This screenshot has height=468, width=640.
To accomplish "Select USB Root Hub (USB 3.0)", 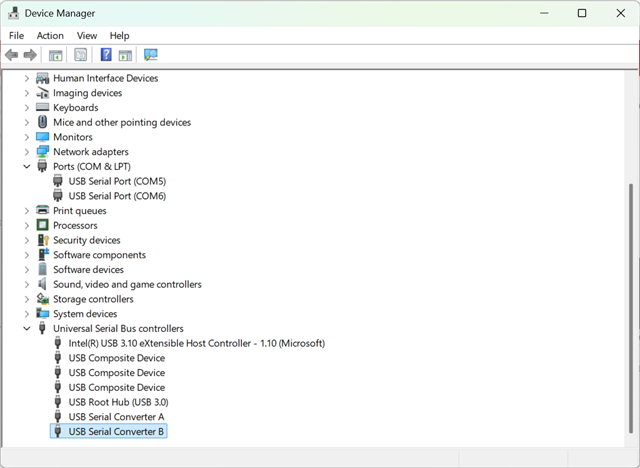I will click(118, 402).
